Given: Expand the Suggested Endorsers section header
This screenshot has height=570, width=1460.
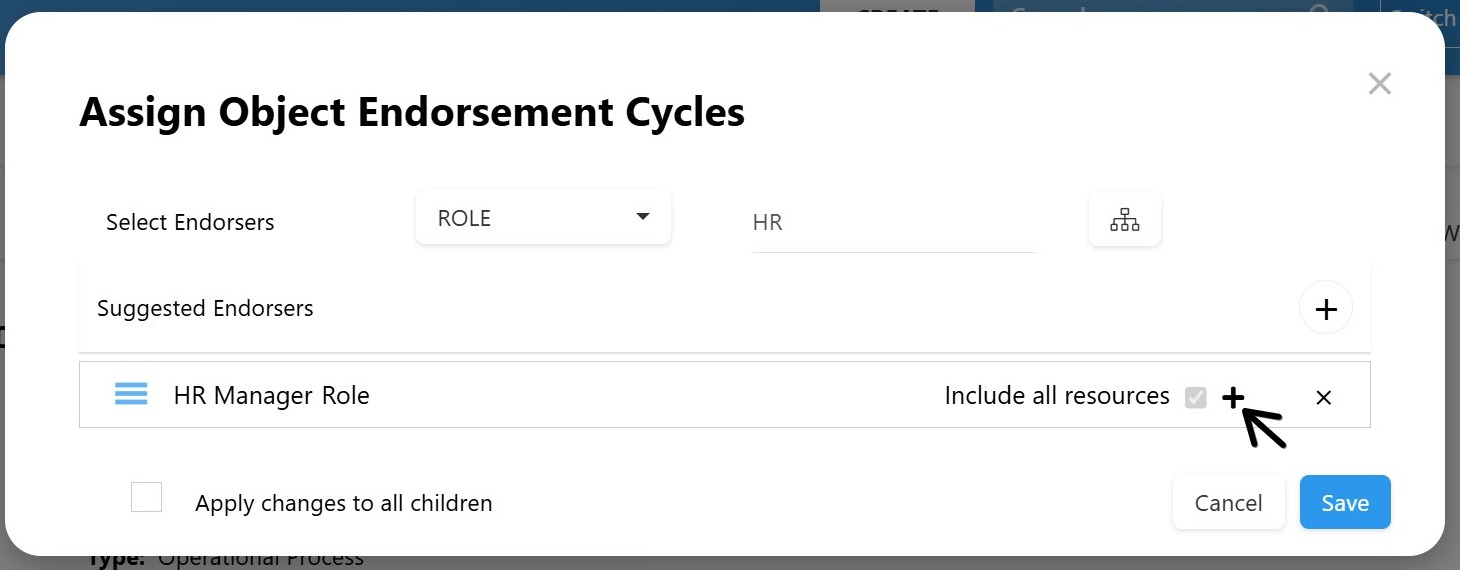Looking at the screenshot, I should (x=205, y=308).
